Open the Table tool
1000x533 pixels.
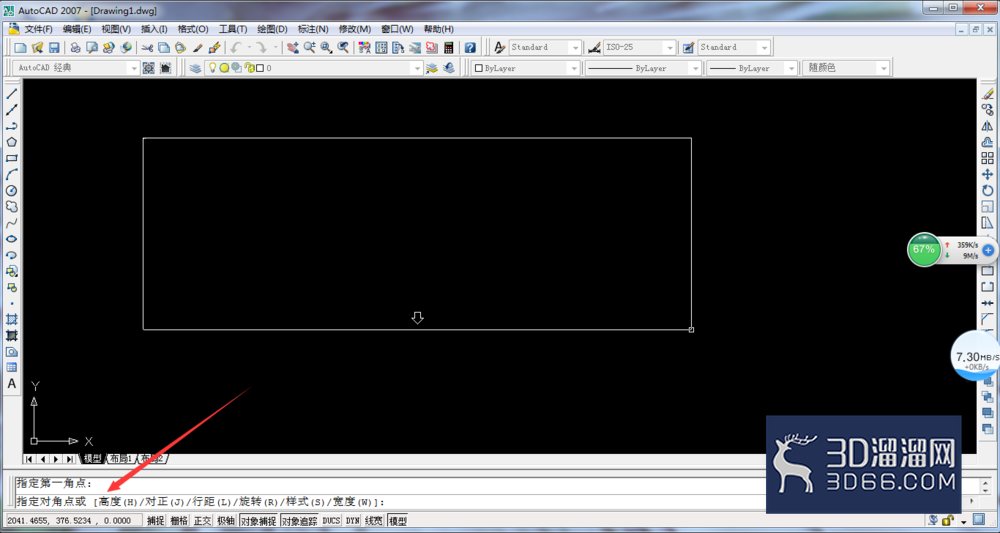tap(11, 367)
